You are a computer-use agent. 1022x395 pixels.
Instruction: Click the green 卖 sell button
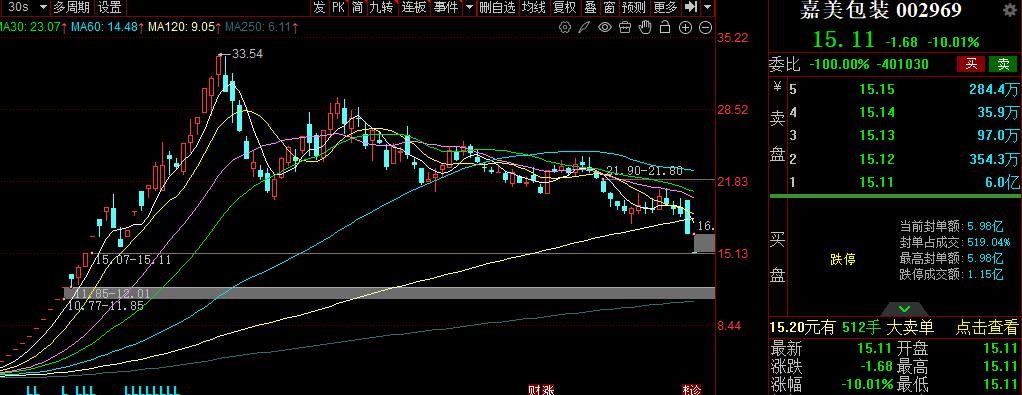pos(1003,64)
